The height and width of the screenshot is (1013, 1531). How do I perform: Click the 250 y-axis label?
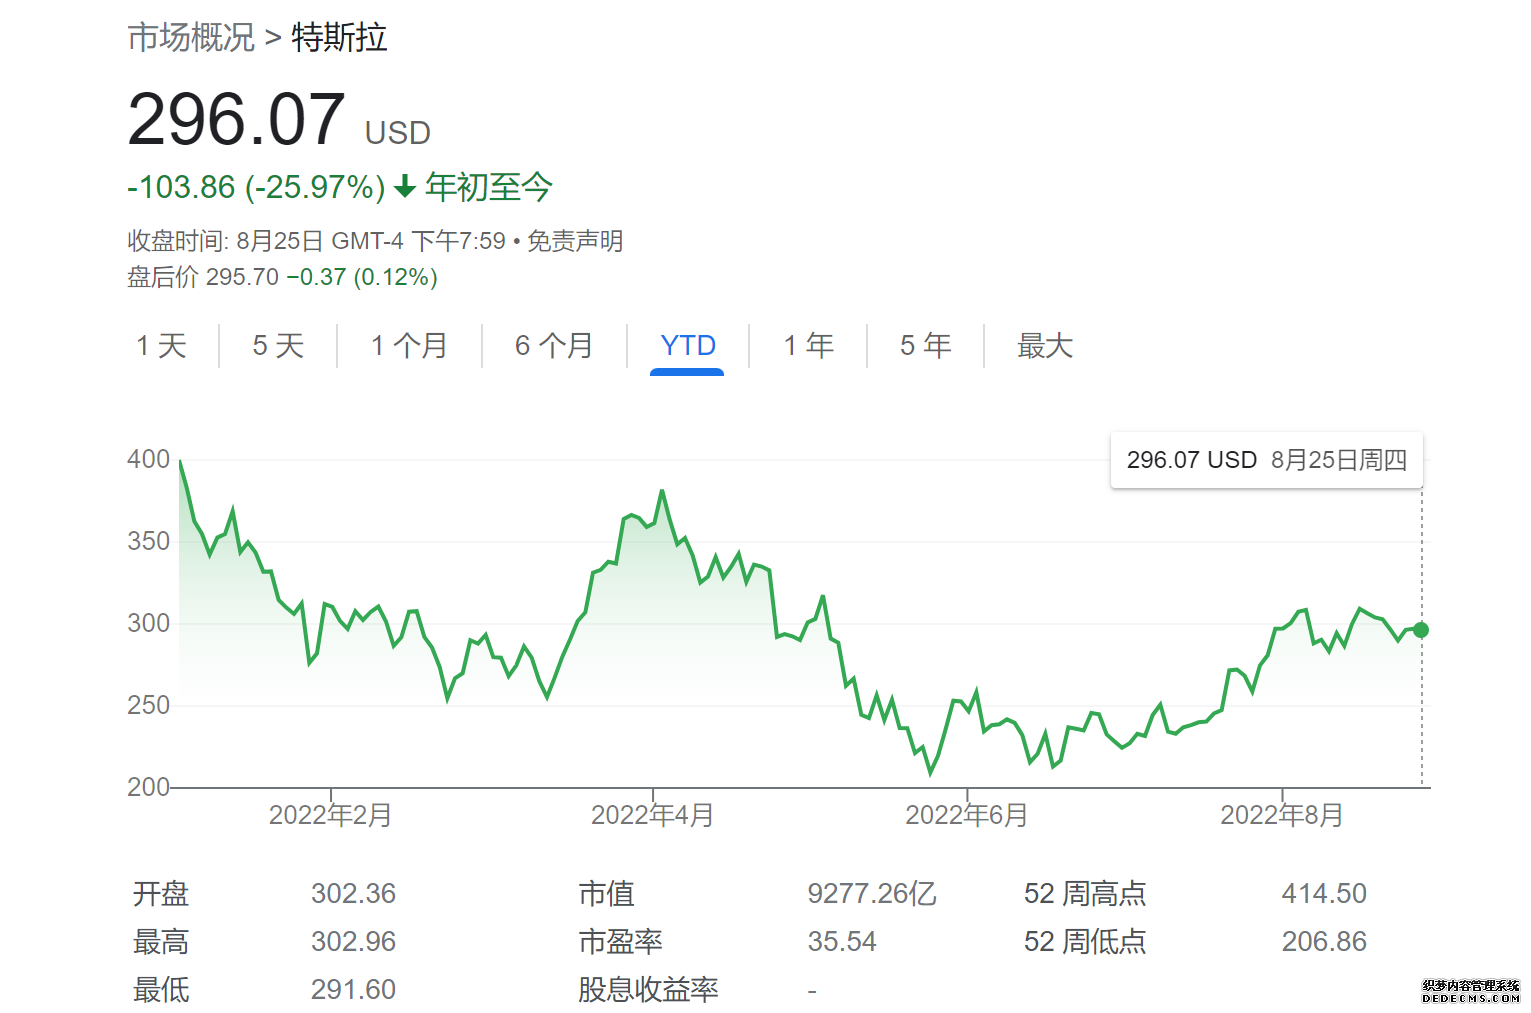[148, 705]
